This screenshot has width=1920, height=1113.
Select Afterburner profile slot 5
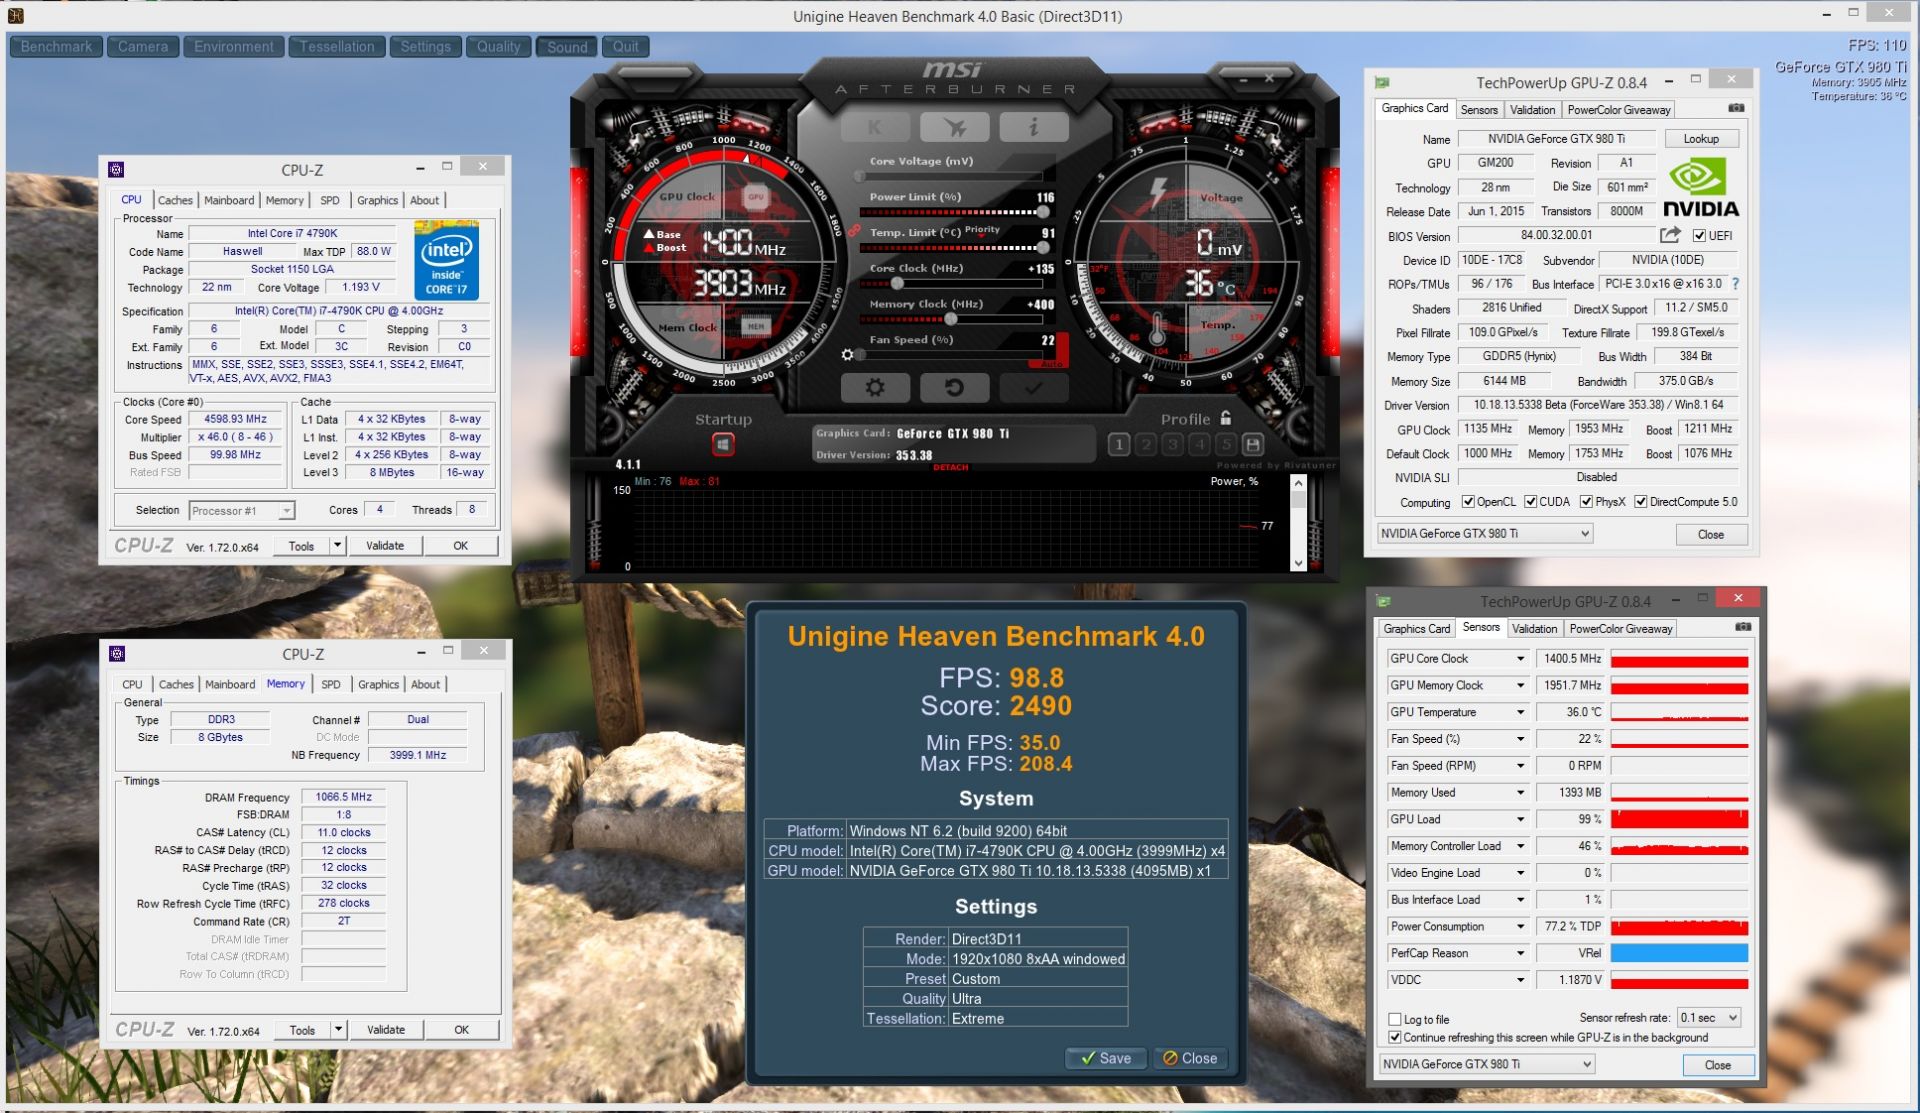click(1226, 445)
